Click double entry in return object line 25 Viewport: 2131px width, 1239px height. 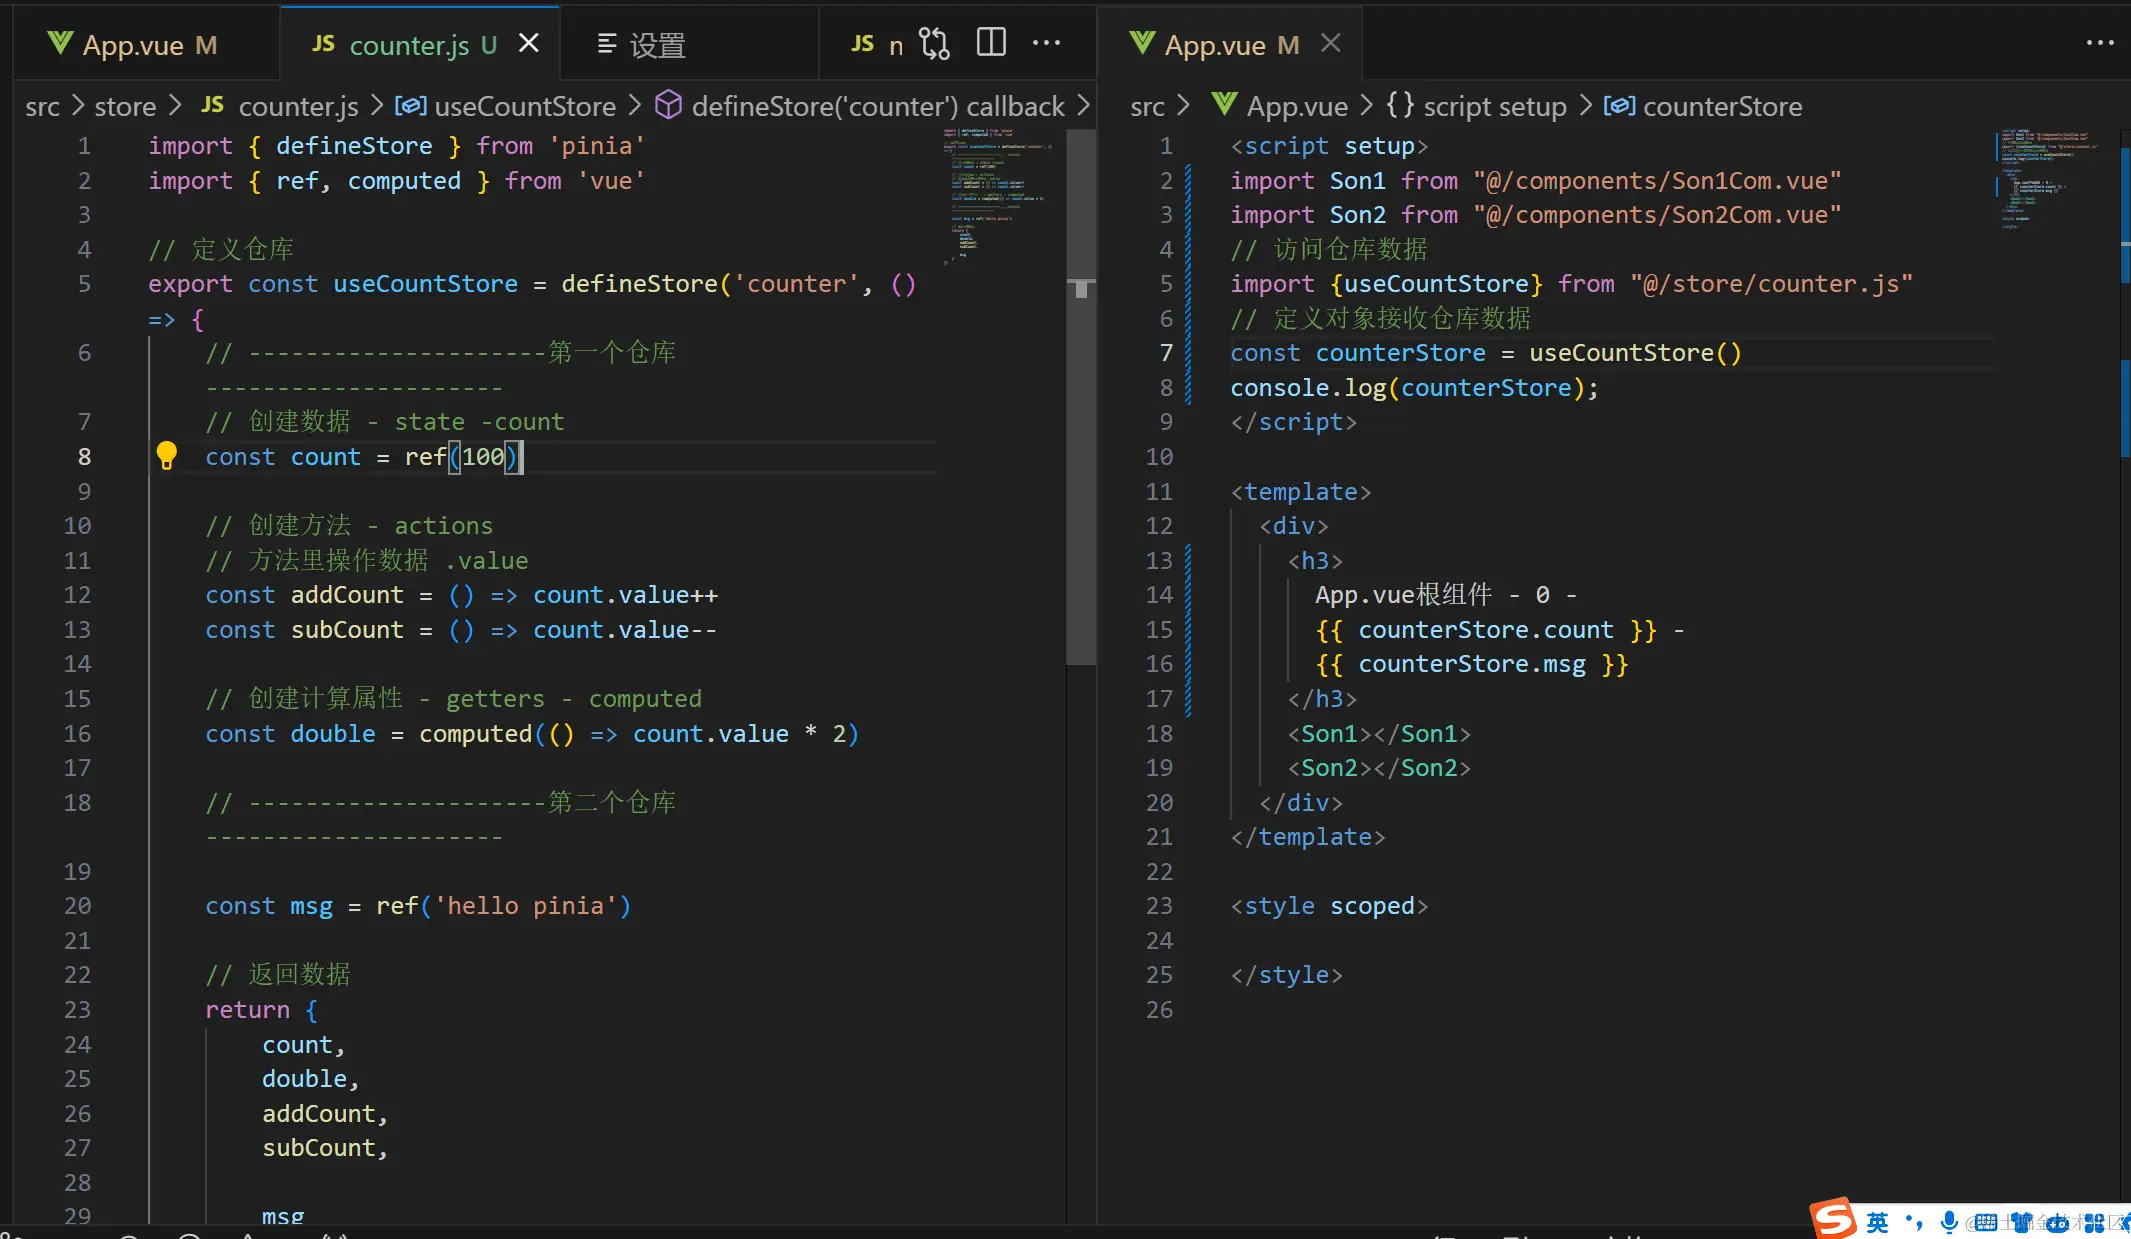click(x=304, y=1078)
